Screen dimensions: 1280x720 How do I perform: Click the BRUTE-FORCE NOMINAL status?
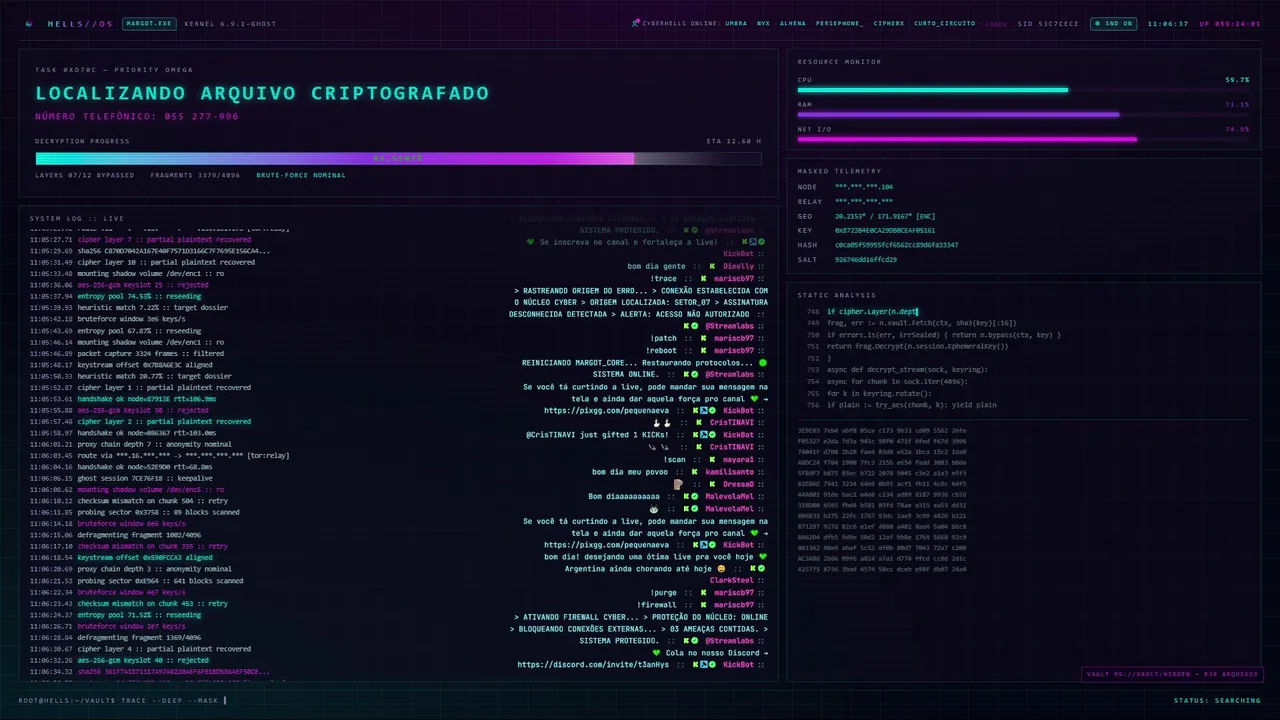pyautogui.click(x=301, y=175)
